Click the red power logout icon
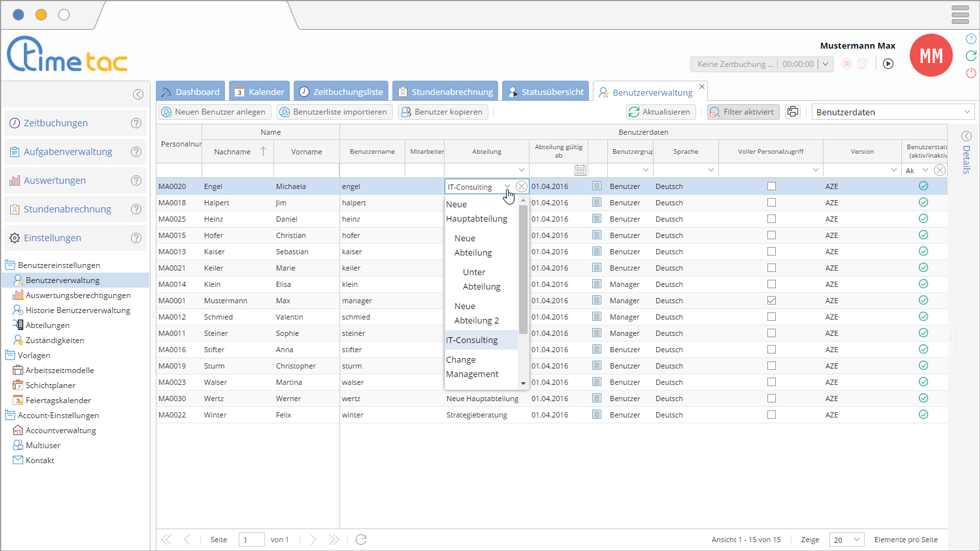The image size is (980, 551). click(971, 73)
